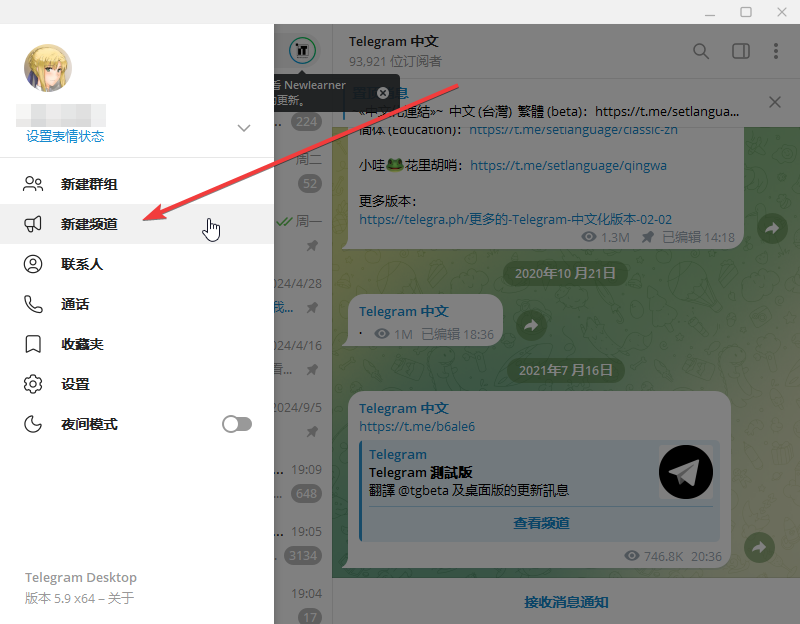Open 收藏夹 saved messages

coord(137,344)
